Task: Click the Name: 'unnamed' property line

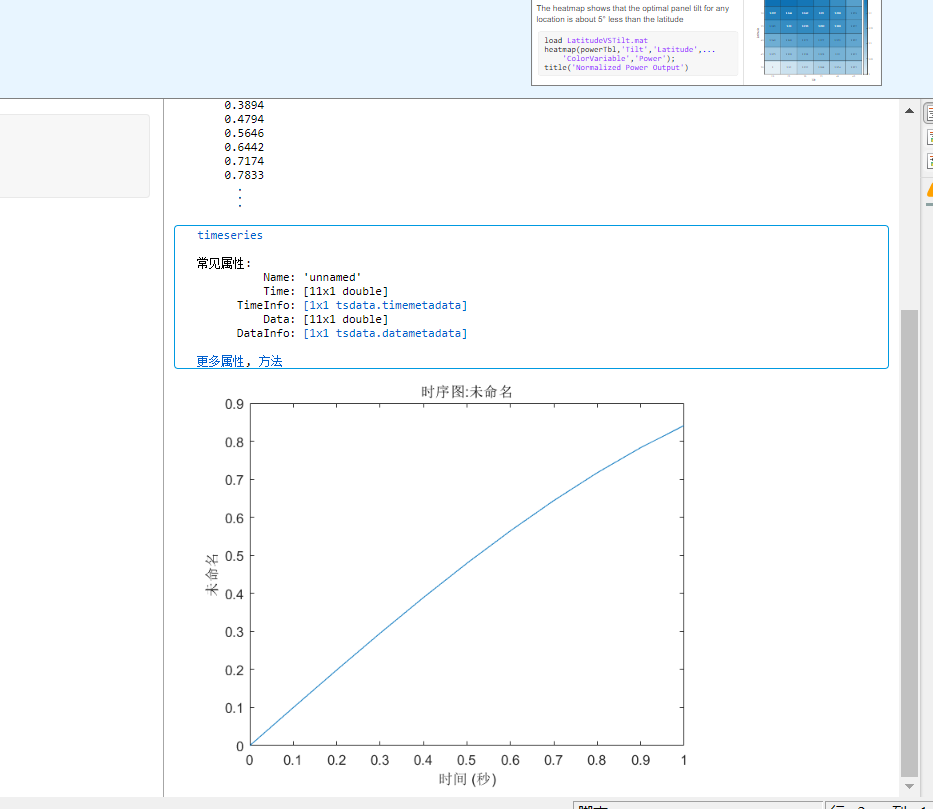Action: point(312,277)
